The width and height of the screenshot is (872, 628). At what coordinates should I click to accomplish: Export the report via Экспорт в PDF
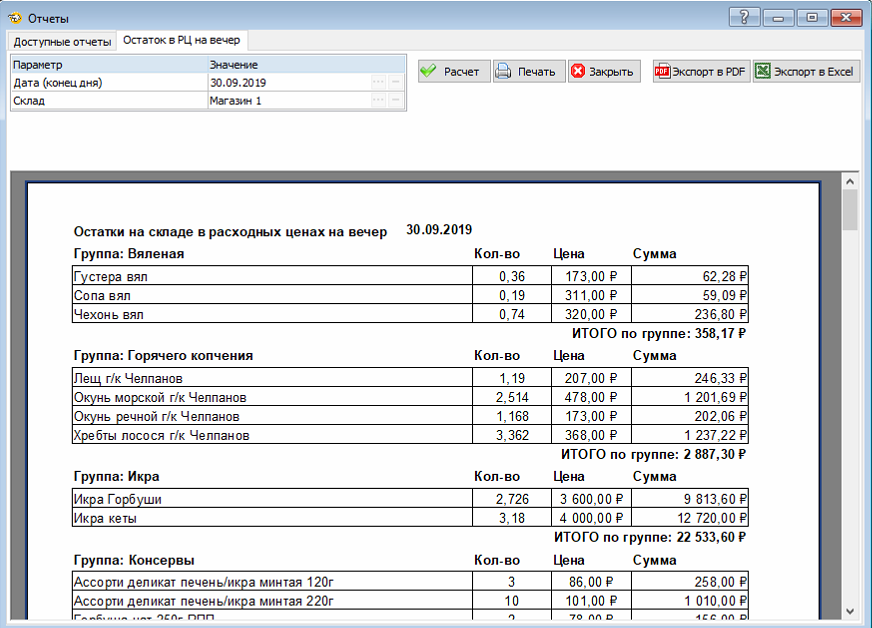(700, 72)
